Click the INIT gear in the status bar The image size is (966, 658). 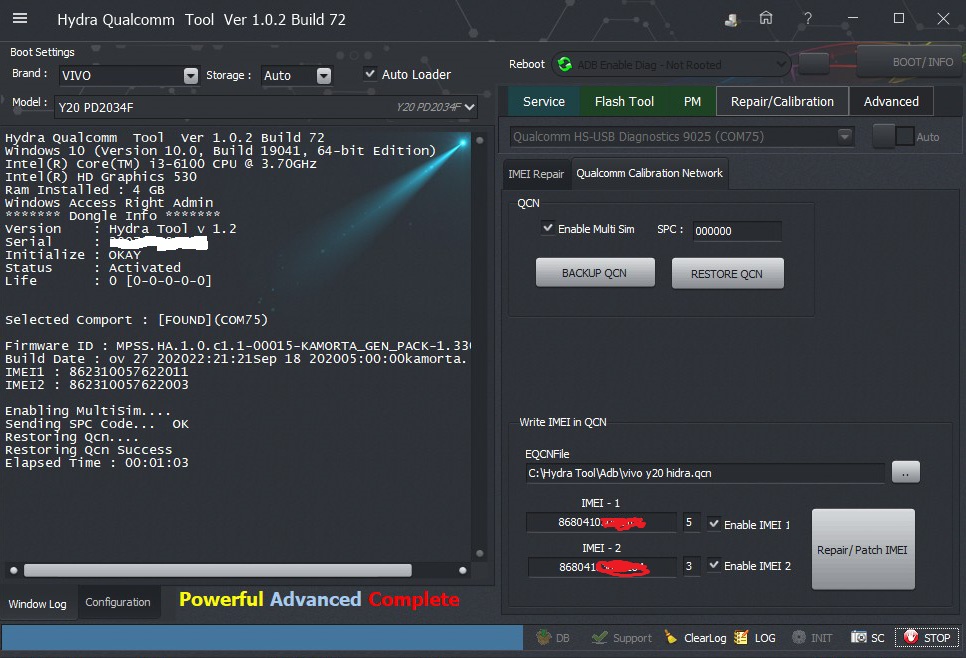point(812,638)
